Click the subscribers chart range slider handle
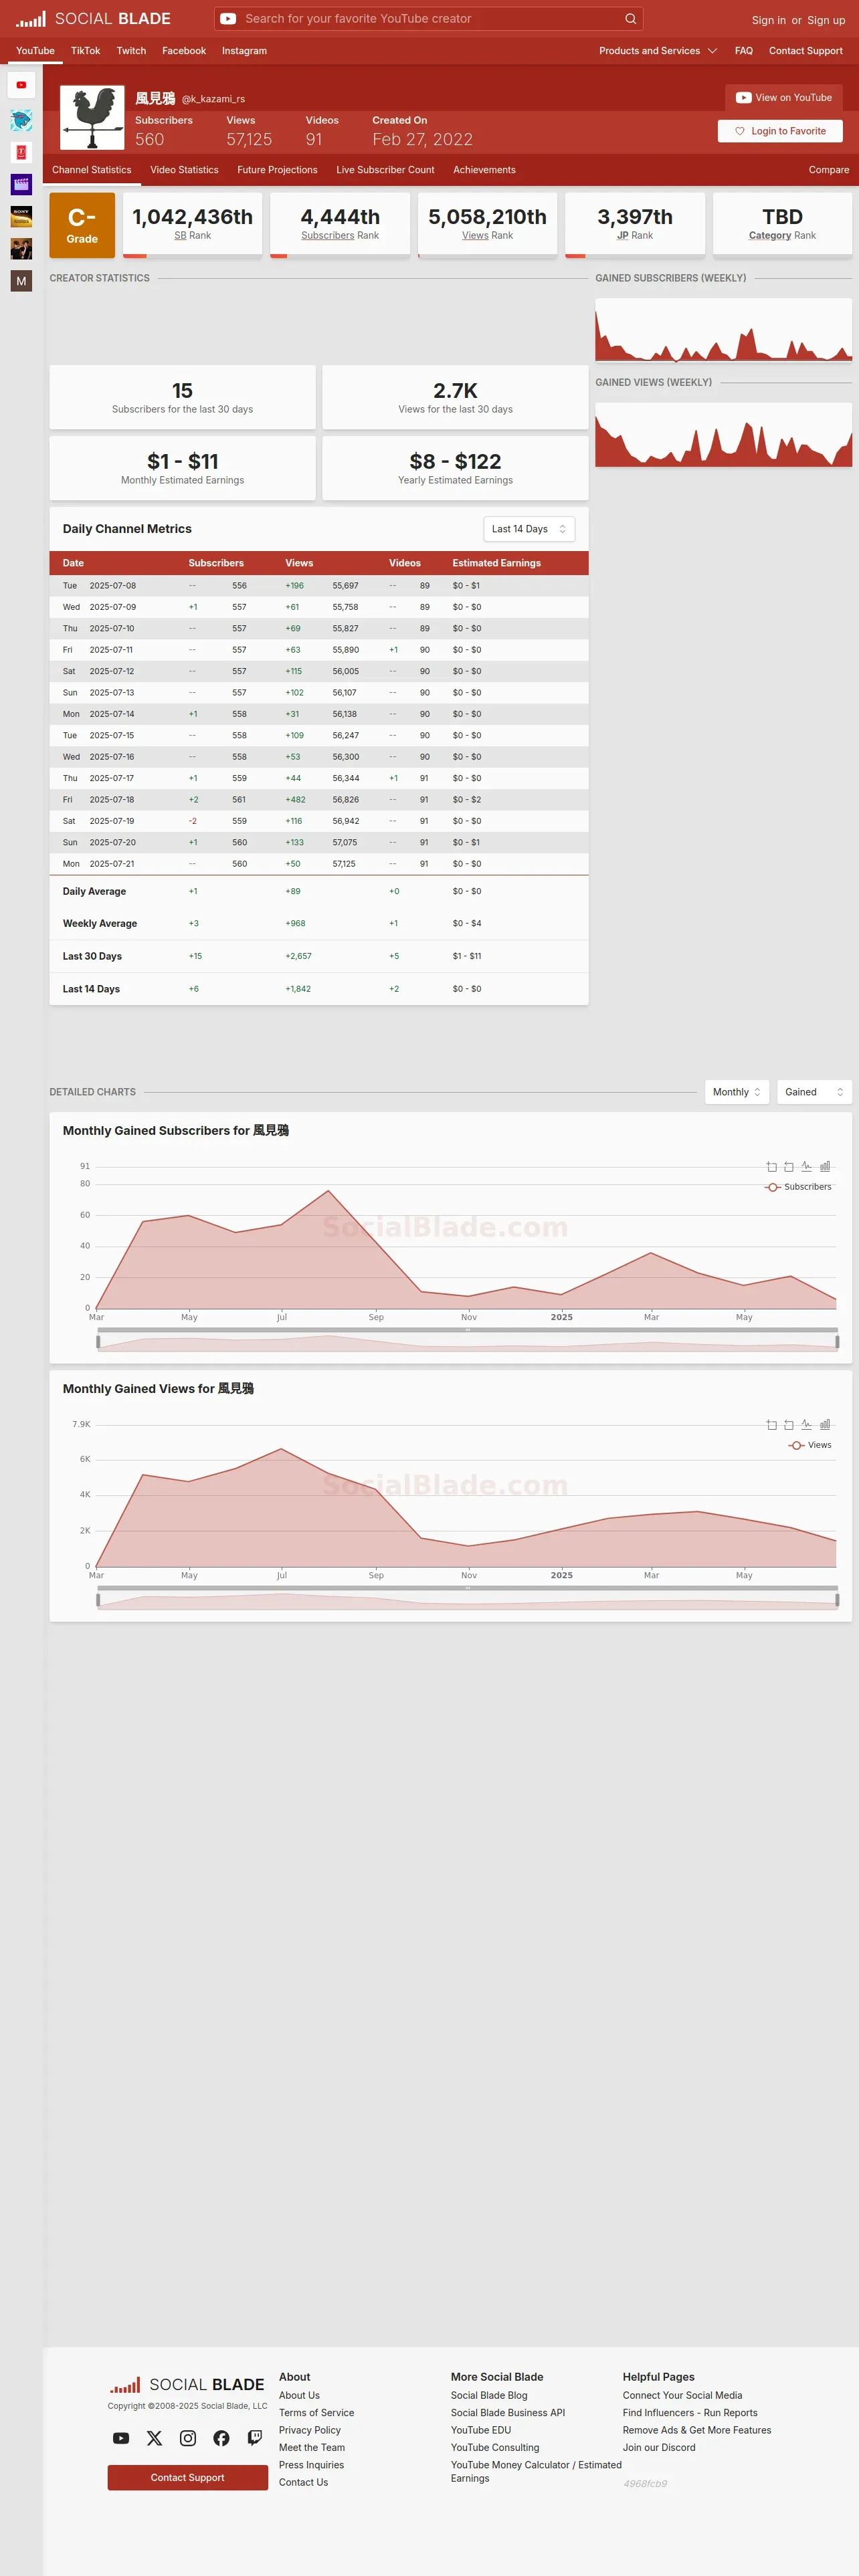This screenshot has width=859, height=2576. 467,1330
